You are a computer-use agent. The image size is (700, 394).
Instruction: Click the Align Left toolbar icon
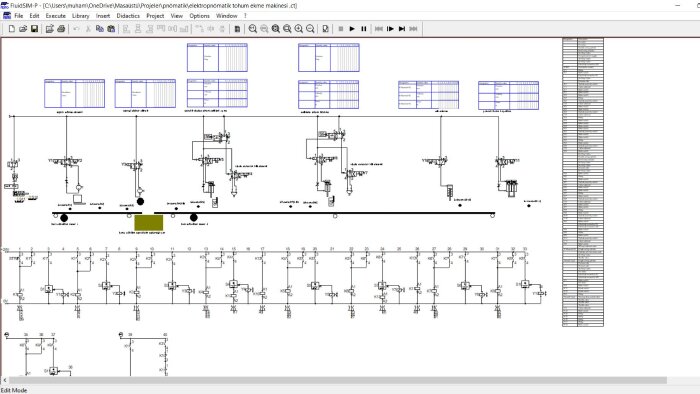point(126,29)
